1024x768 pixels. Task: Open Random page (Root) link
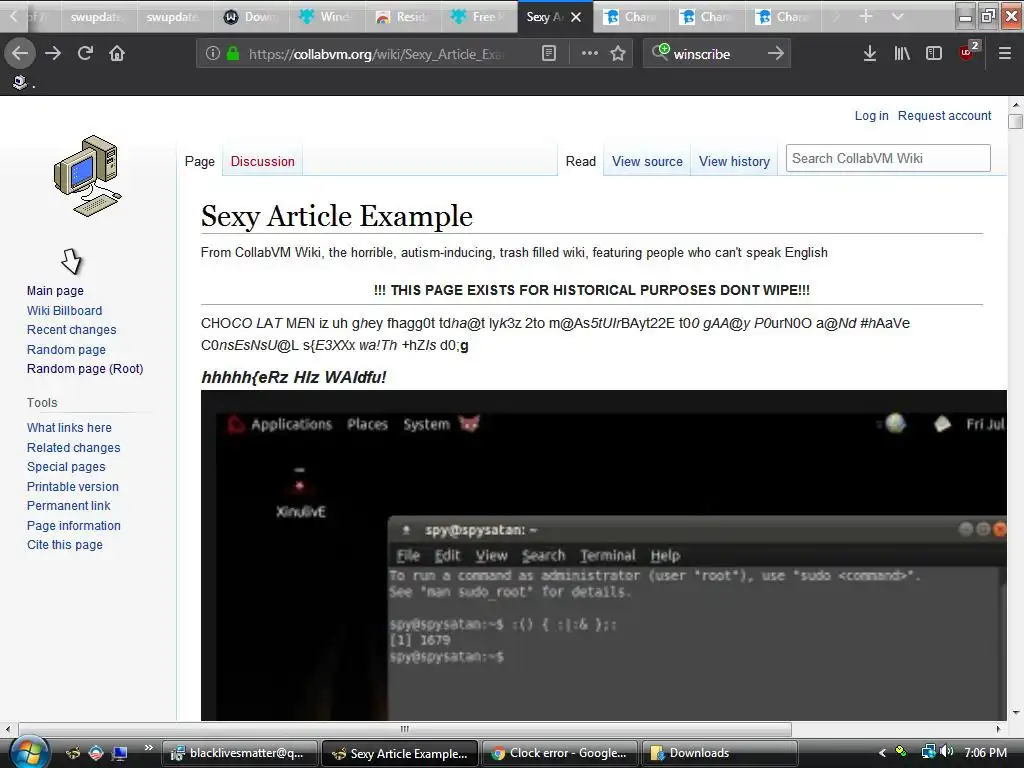(85, 369)
